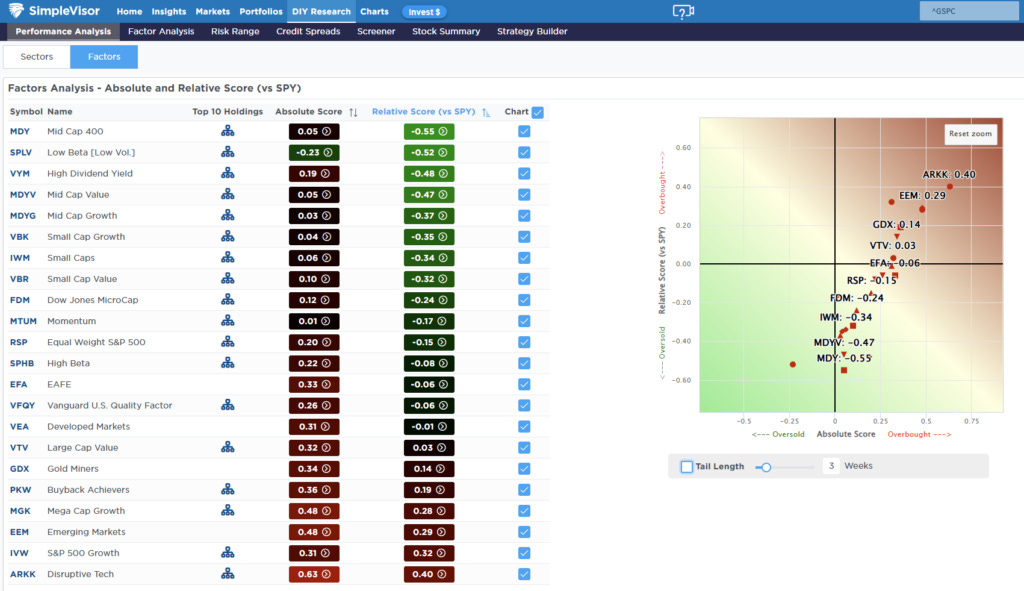Toggle chart checkbox for EFA row

(x=524, y=384)
